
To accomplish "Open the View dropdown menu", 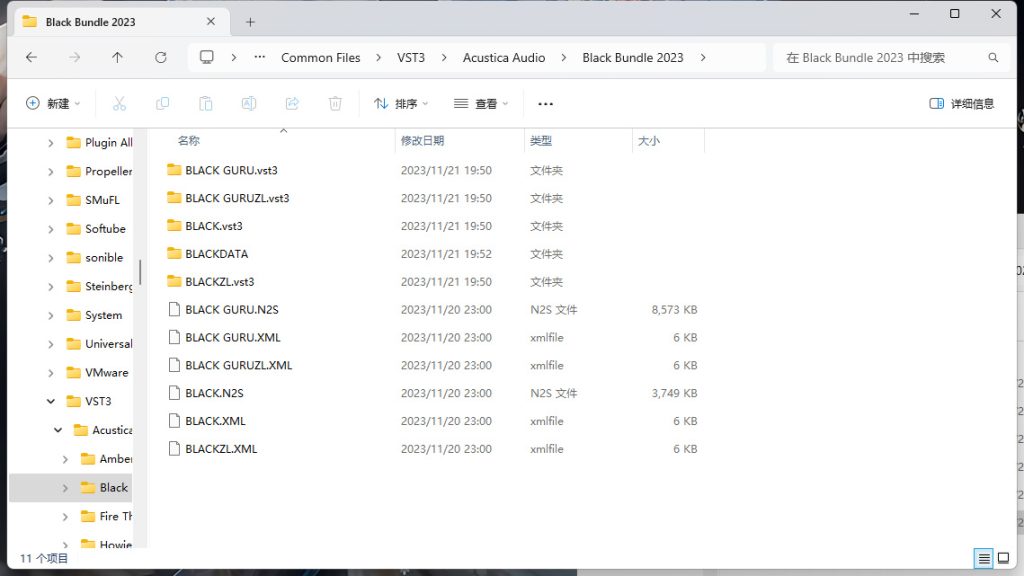I will coord(481,103).
